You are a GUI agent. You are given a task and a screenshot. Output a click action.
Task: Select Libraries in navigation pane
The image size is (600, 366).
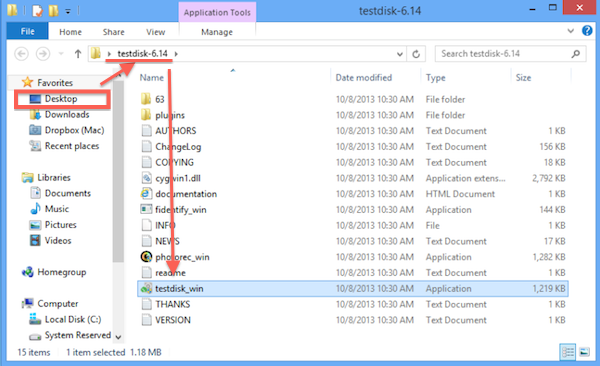[x=54, y=178]
